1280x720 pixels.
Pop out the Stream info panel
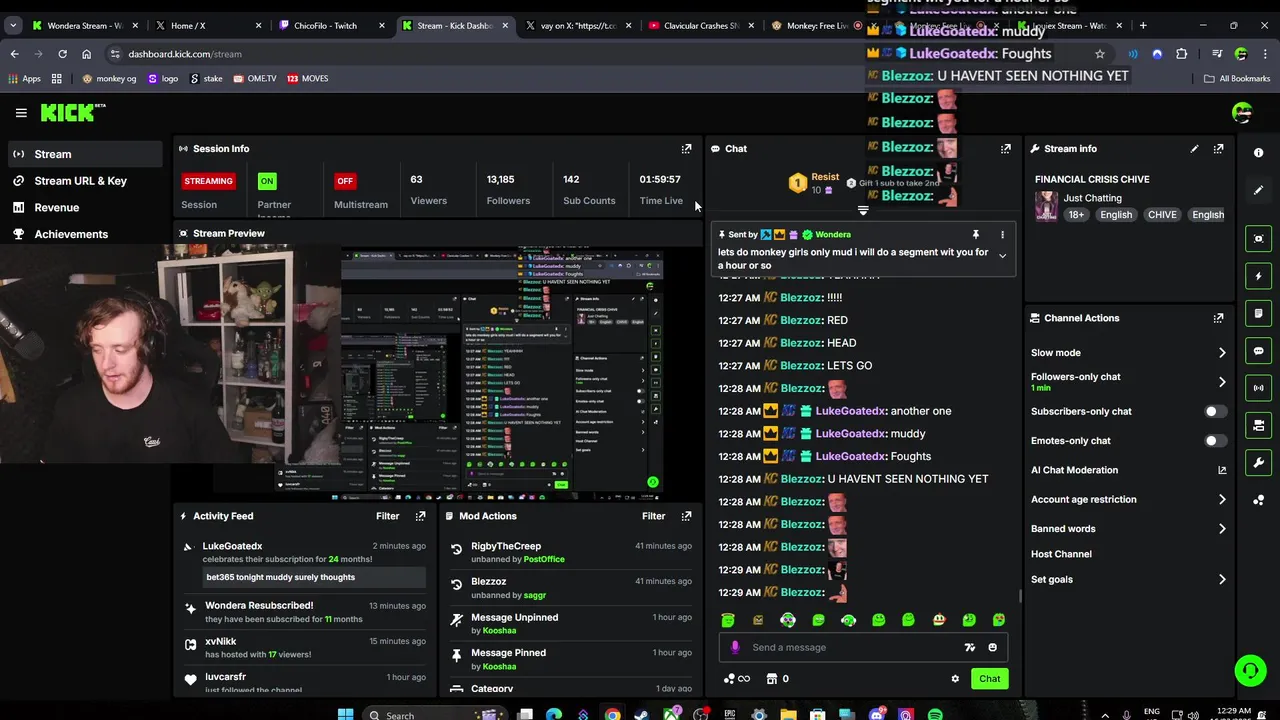click(x=1218, y=149)
